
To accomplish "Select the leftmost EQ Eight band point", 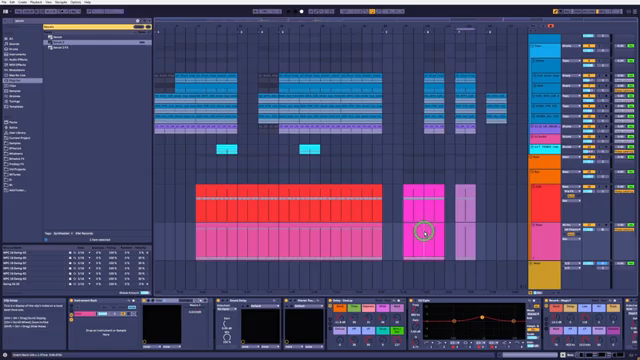I will [454, 321].
